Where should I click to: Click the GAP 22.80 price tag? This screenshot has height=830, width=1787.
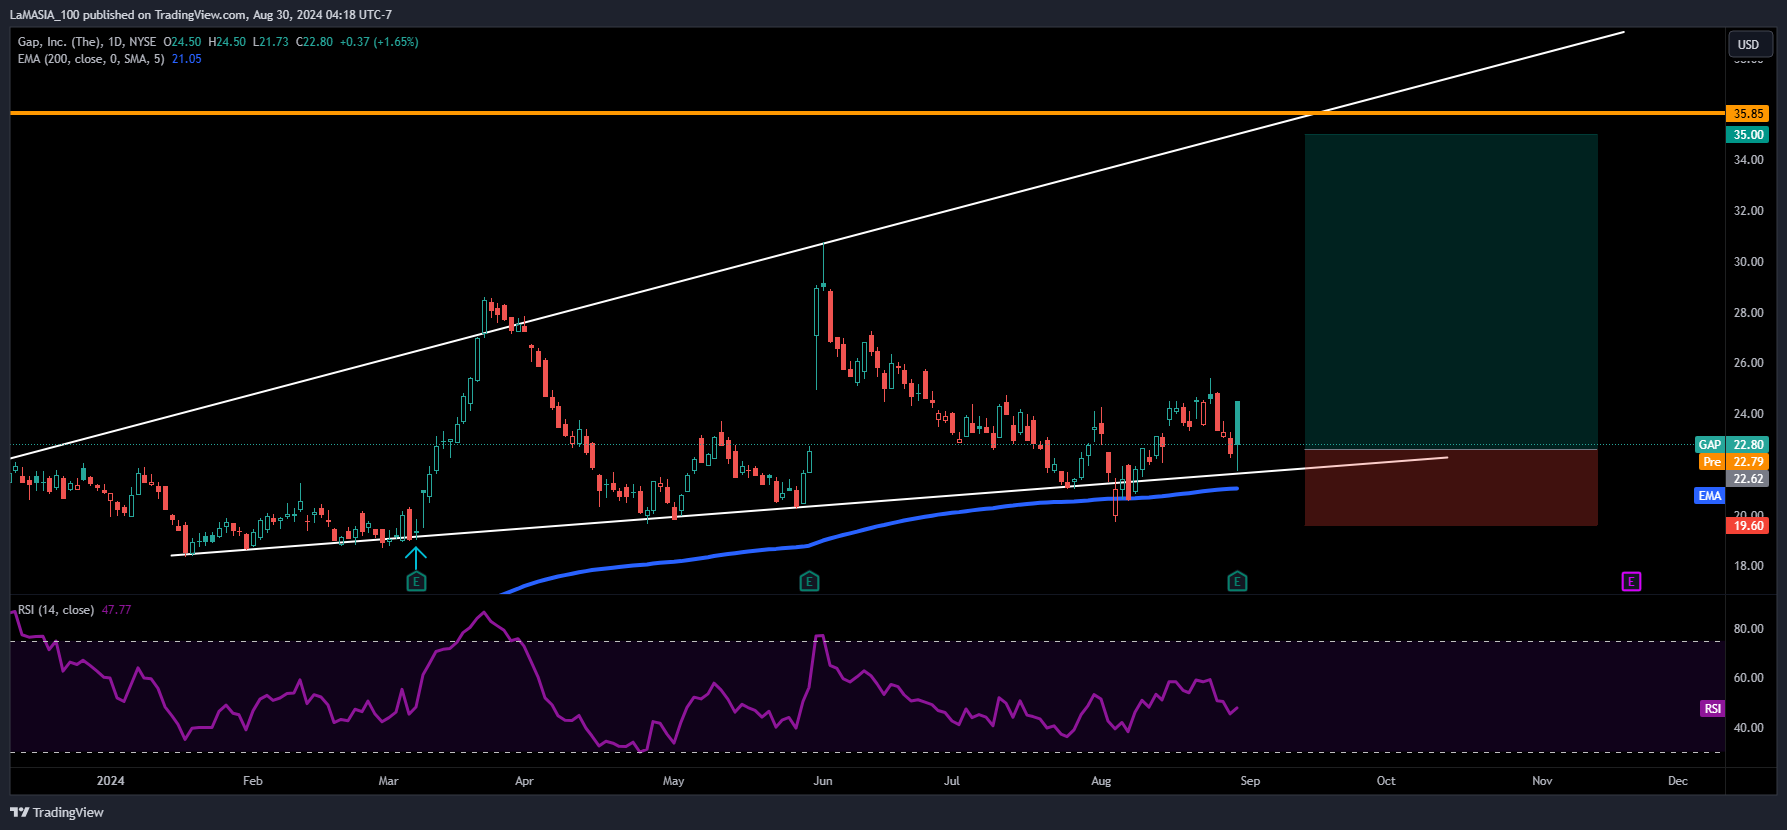point(1732,445)
